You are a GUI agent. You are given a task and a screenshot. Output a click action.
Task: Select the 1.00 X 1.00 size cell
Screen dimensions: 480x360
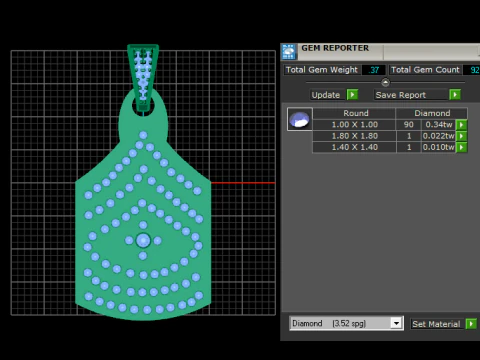pos(354,125)
